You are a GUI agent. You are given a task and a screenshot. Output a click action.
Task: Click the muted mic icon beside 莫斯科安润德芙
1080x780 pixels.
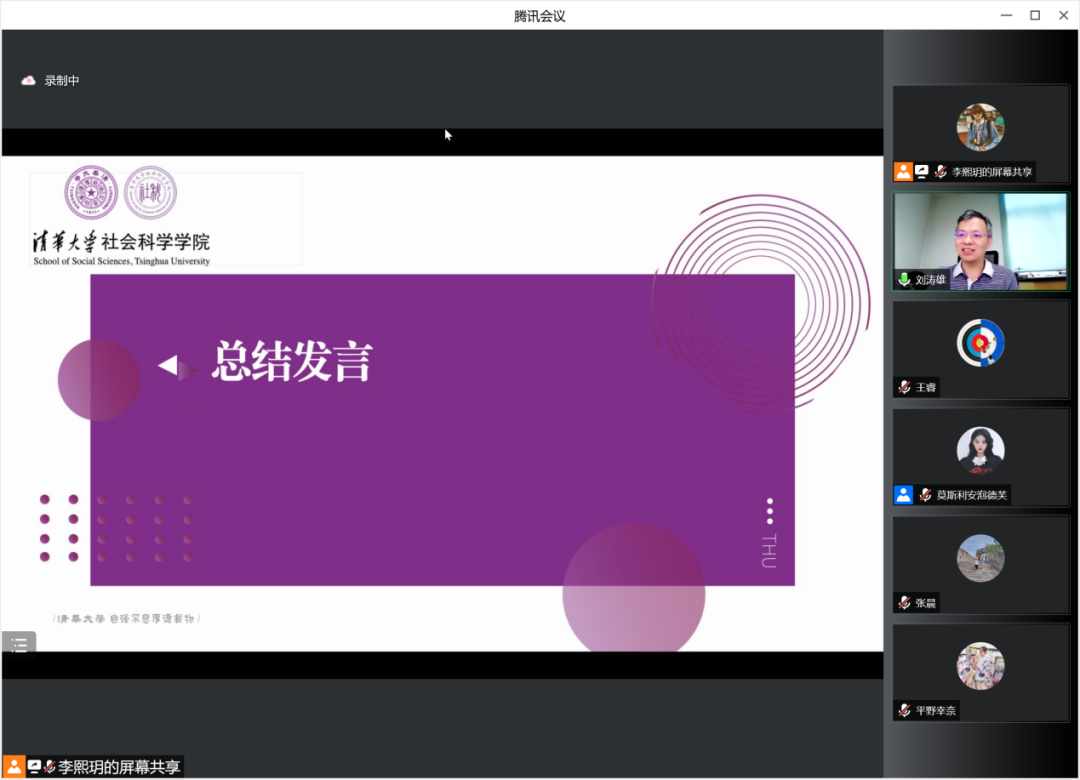coord(925,495)
